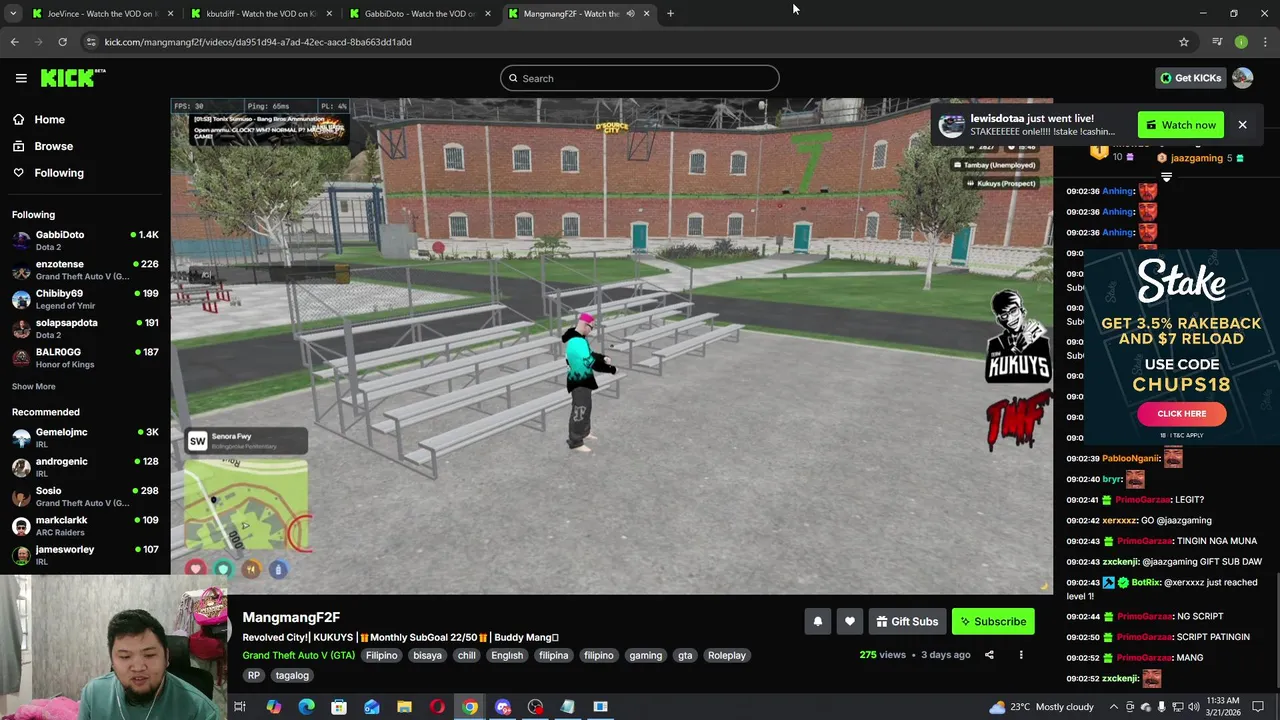This screenshot has height=720, width=1280.
Task: Click the KICK logo
Action: (x=72, y=78)
